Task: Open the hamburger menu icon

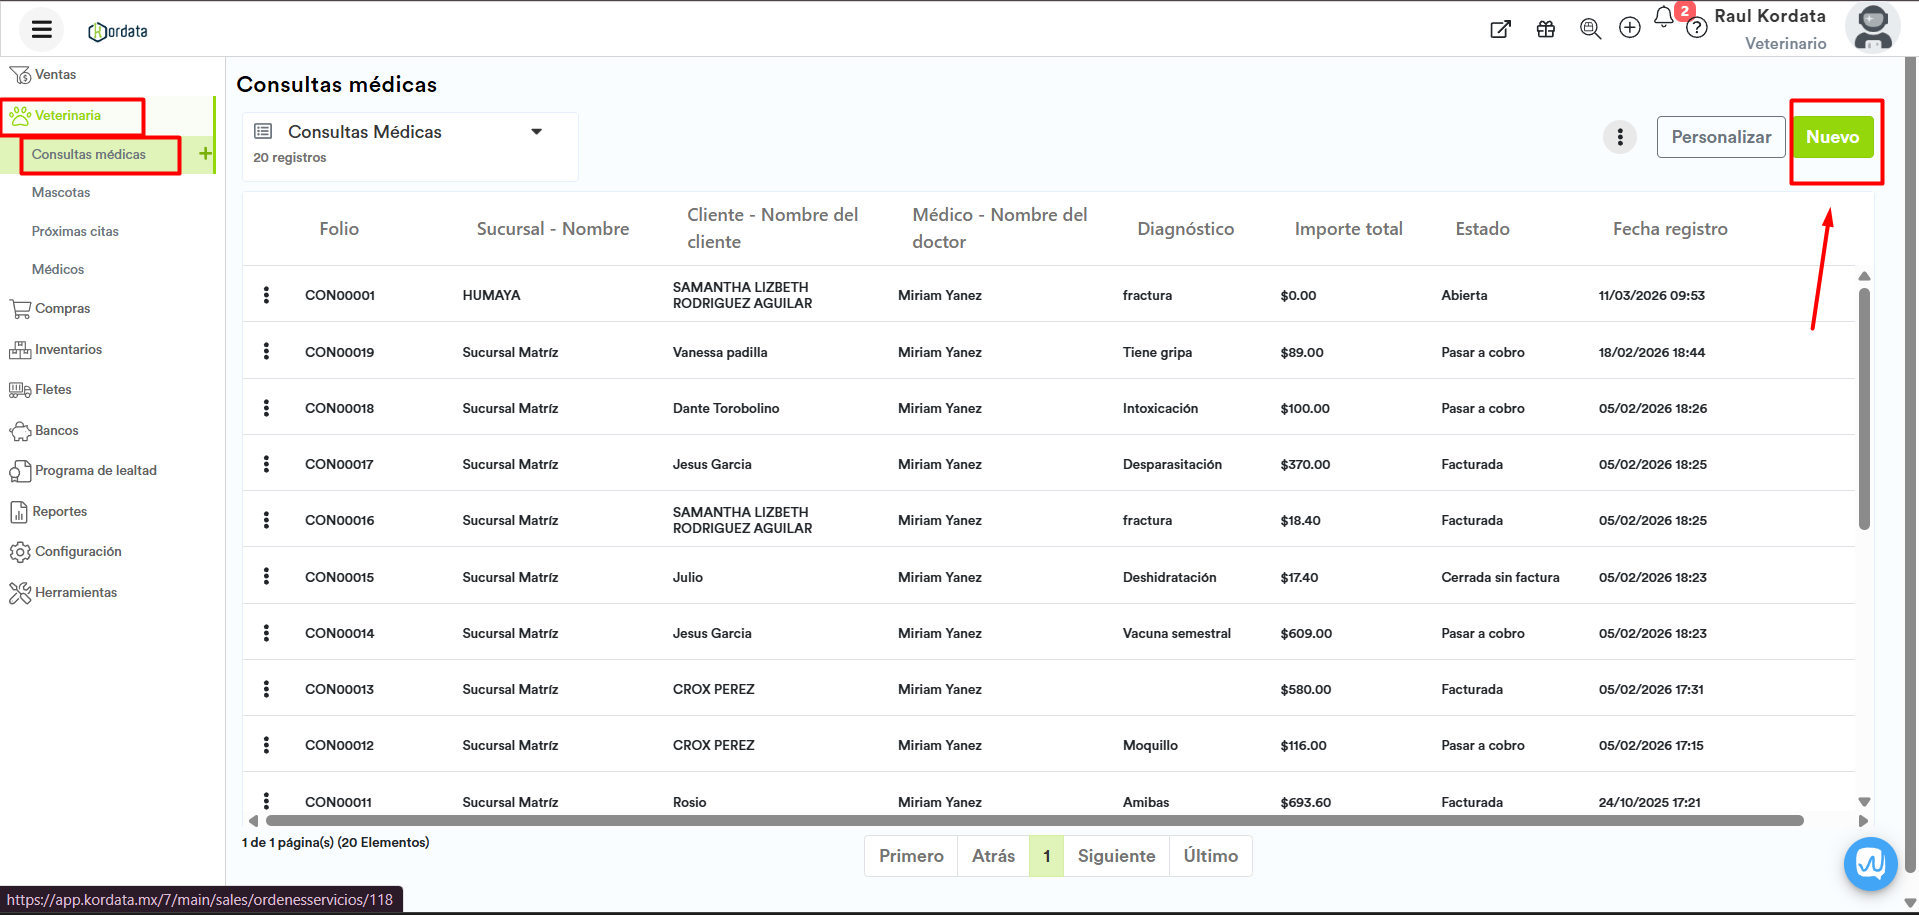Action: pos(41,29)
